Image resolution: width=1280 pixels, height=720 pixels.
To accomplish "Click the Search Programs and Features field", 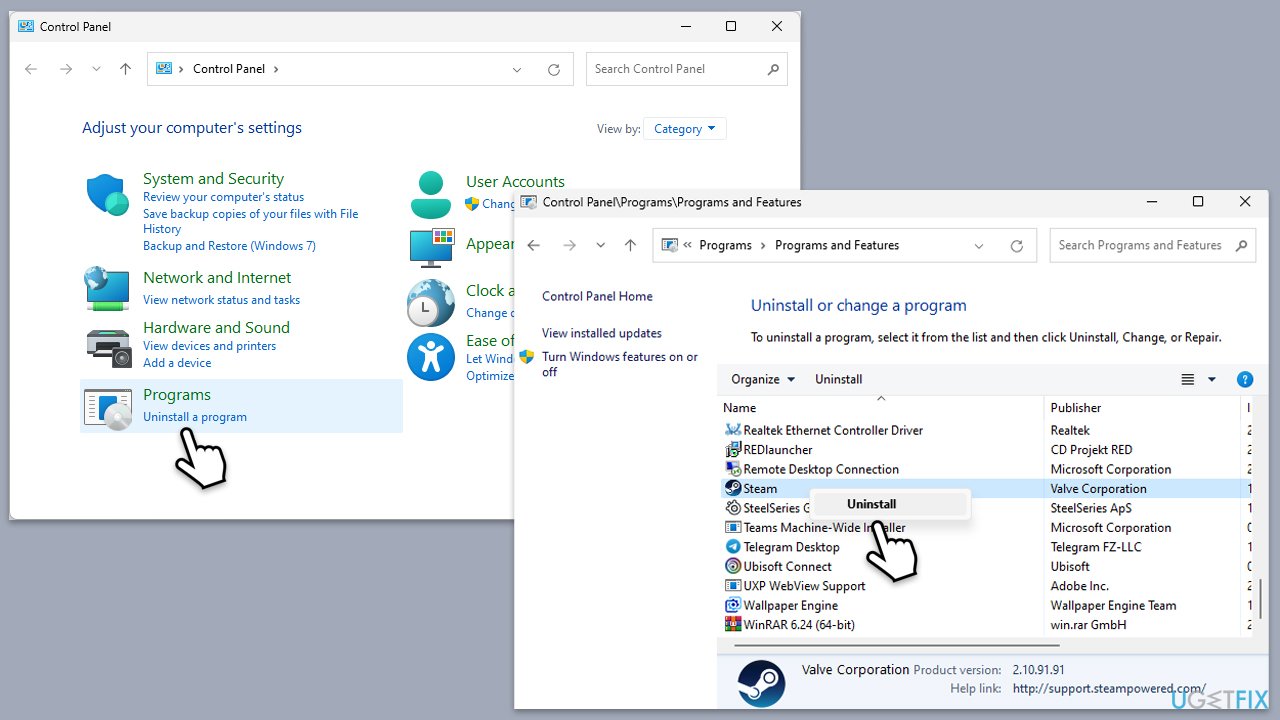I will tap(1140, 246).
